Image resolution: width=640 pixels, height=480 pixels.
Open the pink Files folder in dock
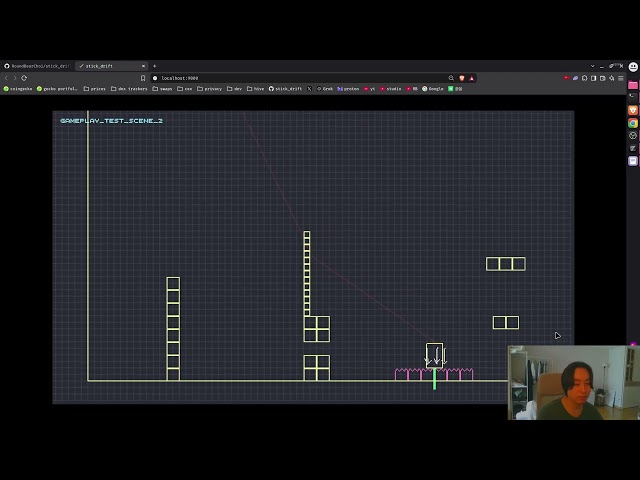click(633, 85)
